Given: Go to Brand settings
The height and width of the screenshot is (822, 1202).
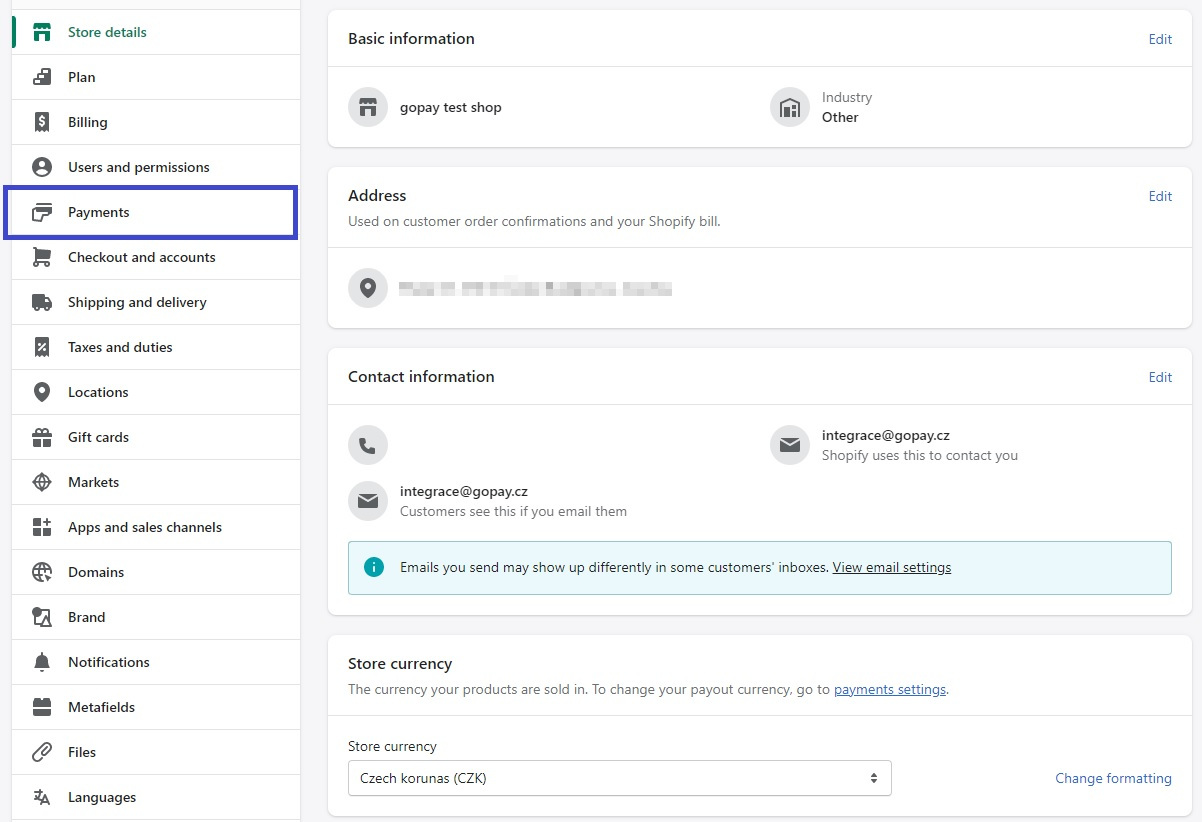Looking at the screenshot, I should 156,617.
